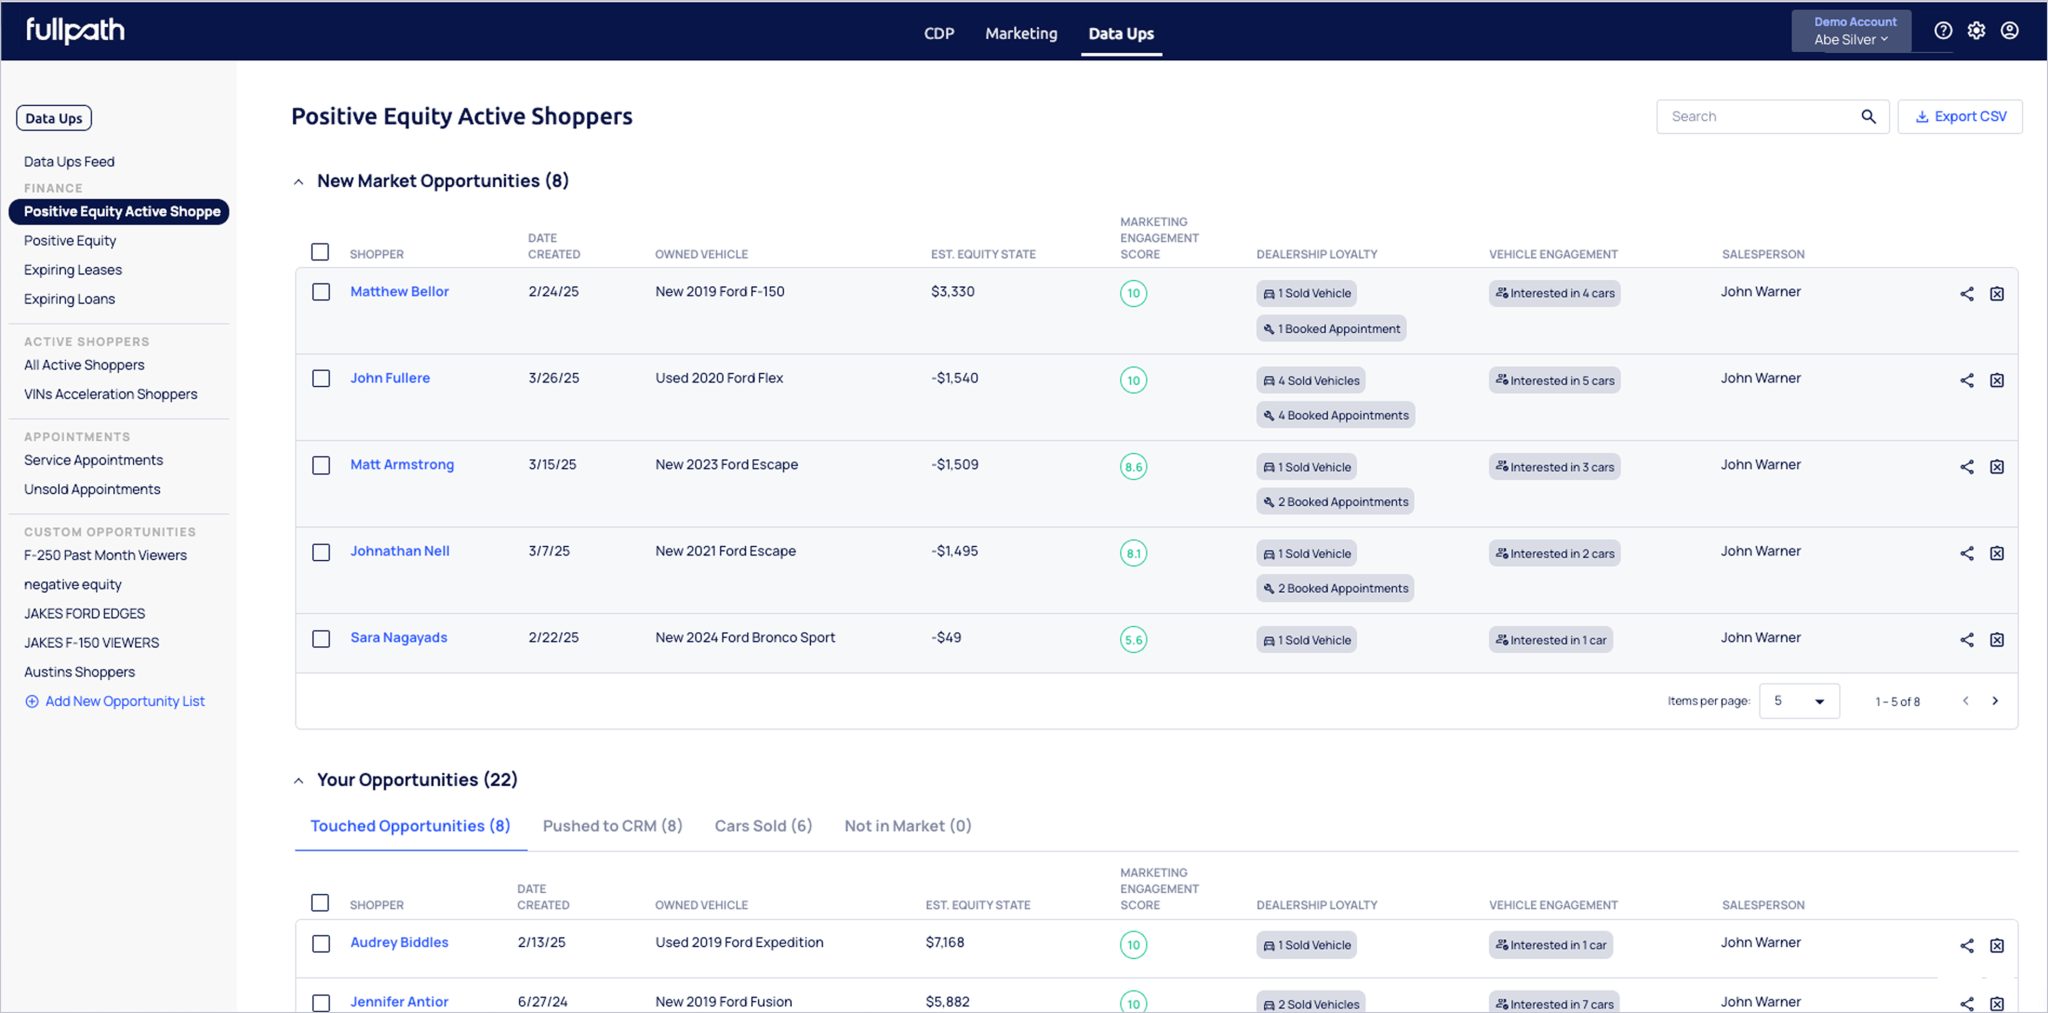This screenshot has width=2048, height=1013.
Task: Click the help question mark icon
Action: 1943,31
